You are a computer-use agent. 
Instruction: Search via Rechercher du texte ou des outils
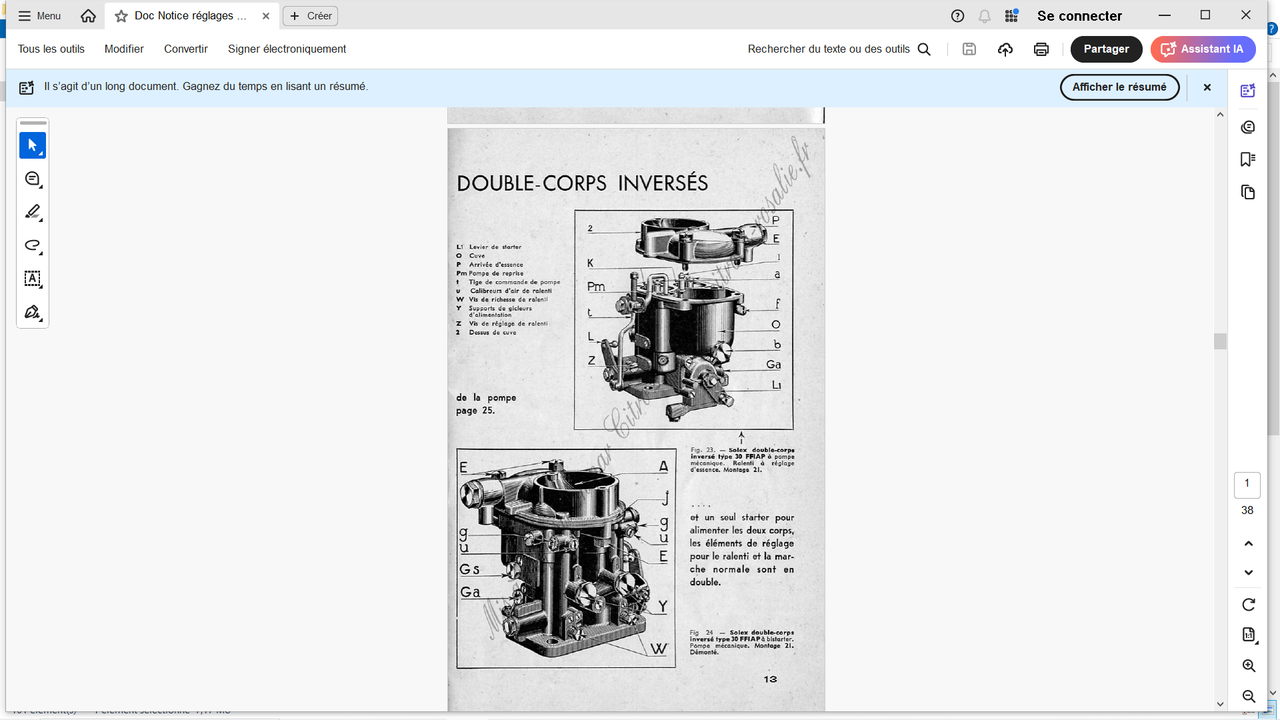click(x=839, y=49)
